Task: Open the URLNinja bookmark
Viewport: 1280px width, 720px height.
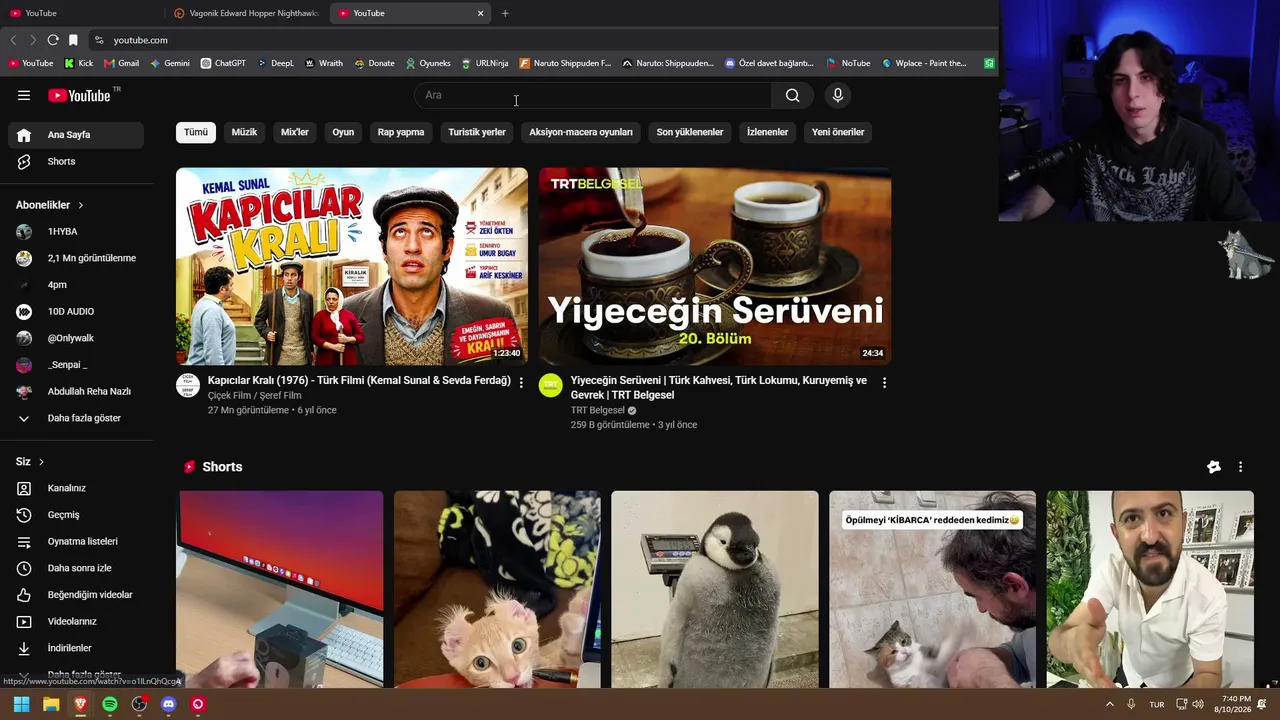Action: pos(485,63)
